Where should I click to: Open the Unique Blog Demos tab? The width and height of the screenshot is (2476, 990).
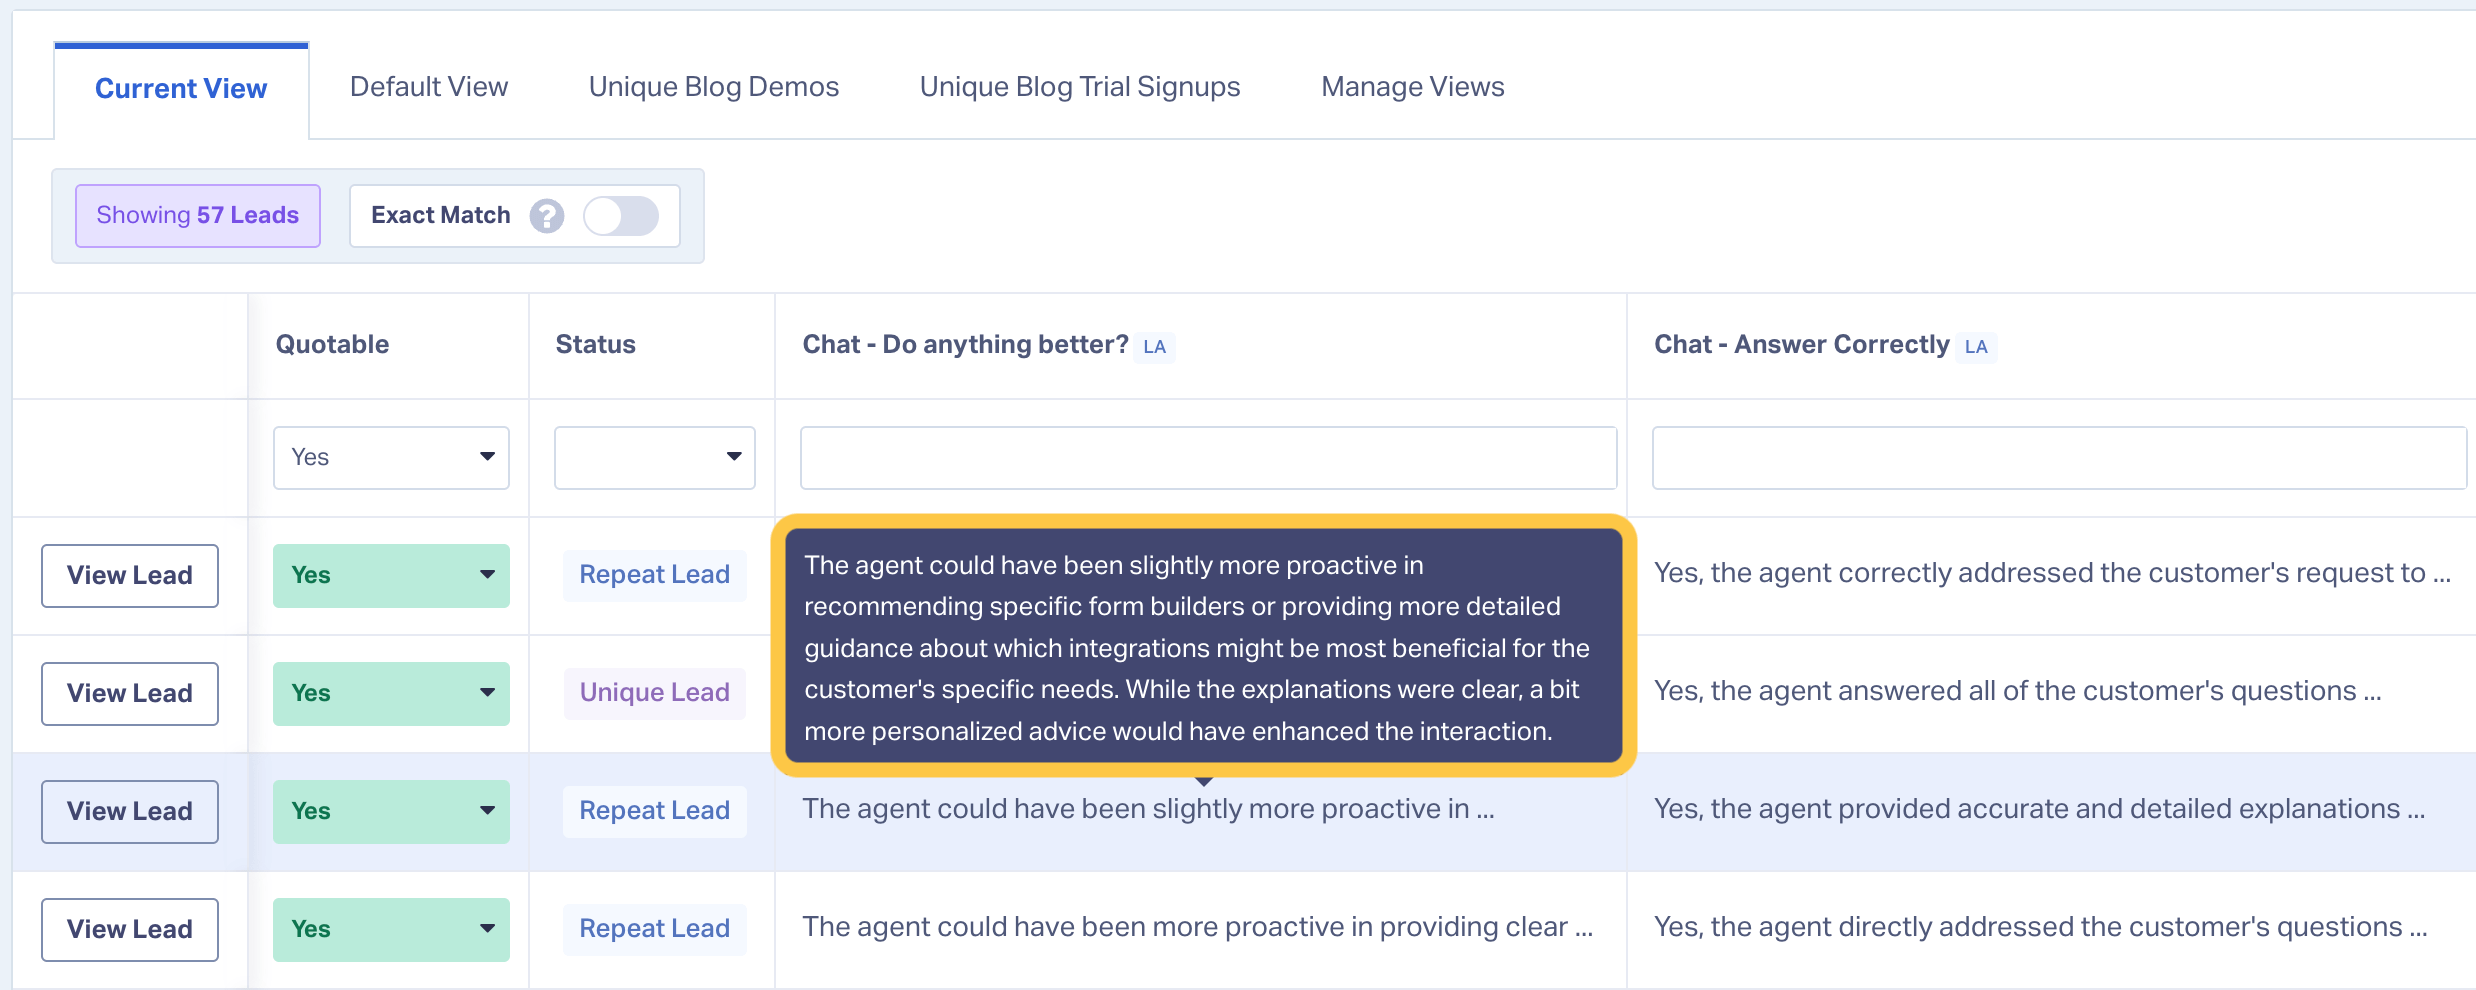pyautogui.click(x=714, y=87)
